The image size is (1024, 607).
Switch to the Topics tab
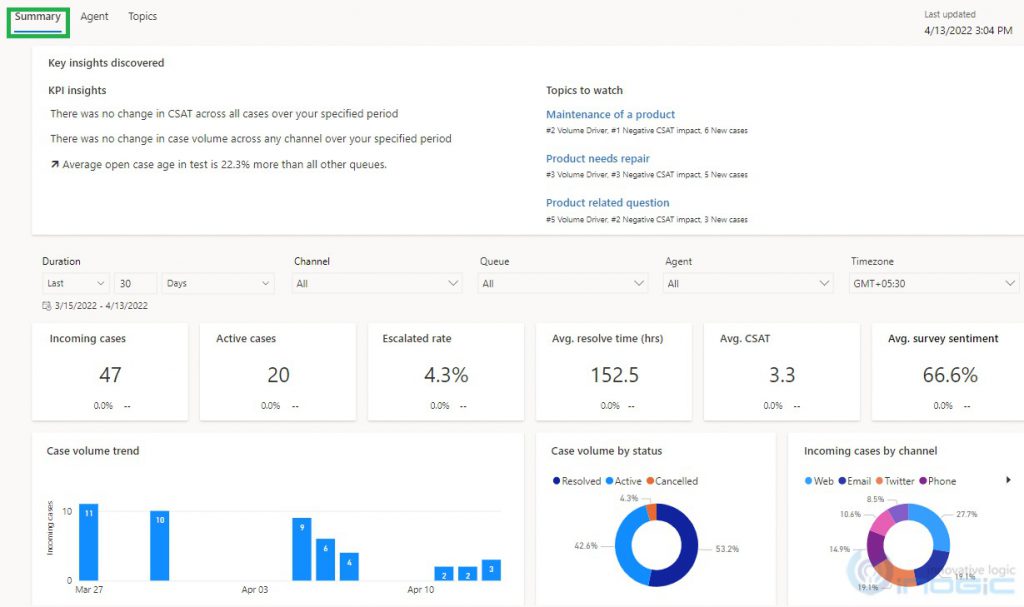click(x=142, y=16)
